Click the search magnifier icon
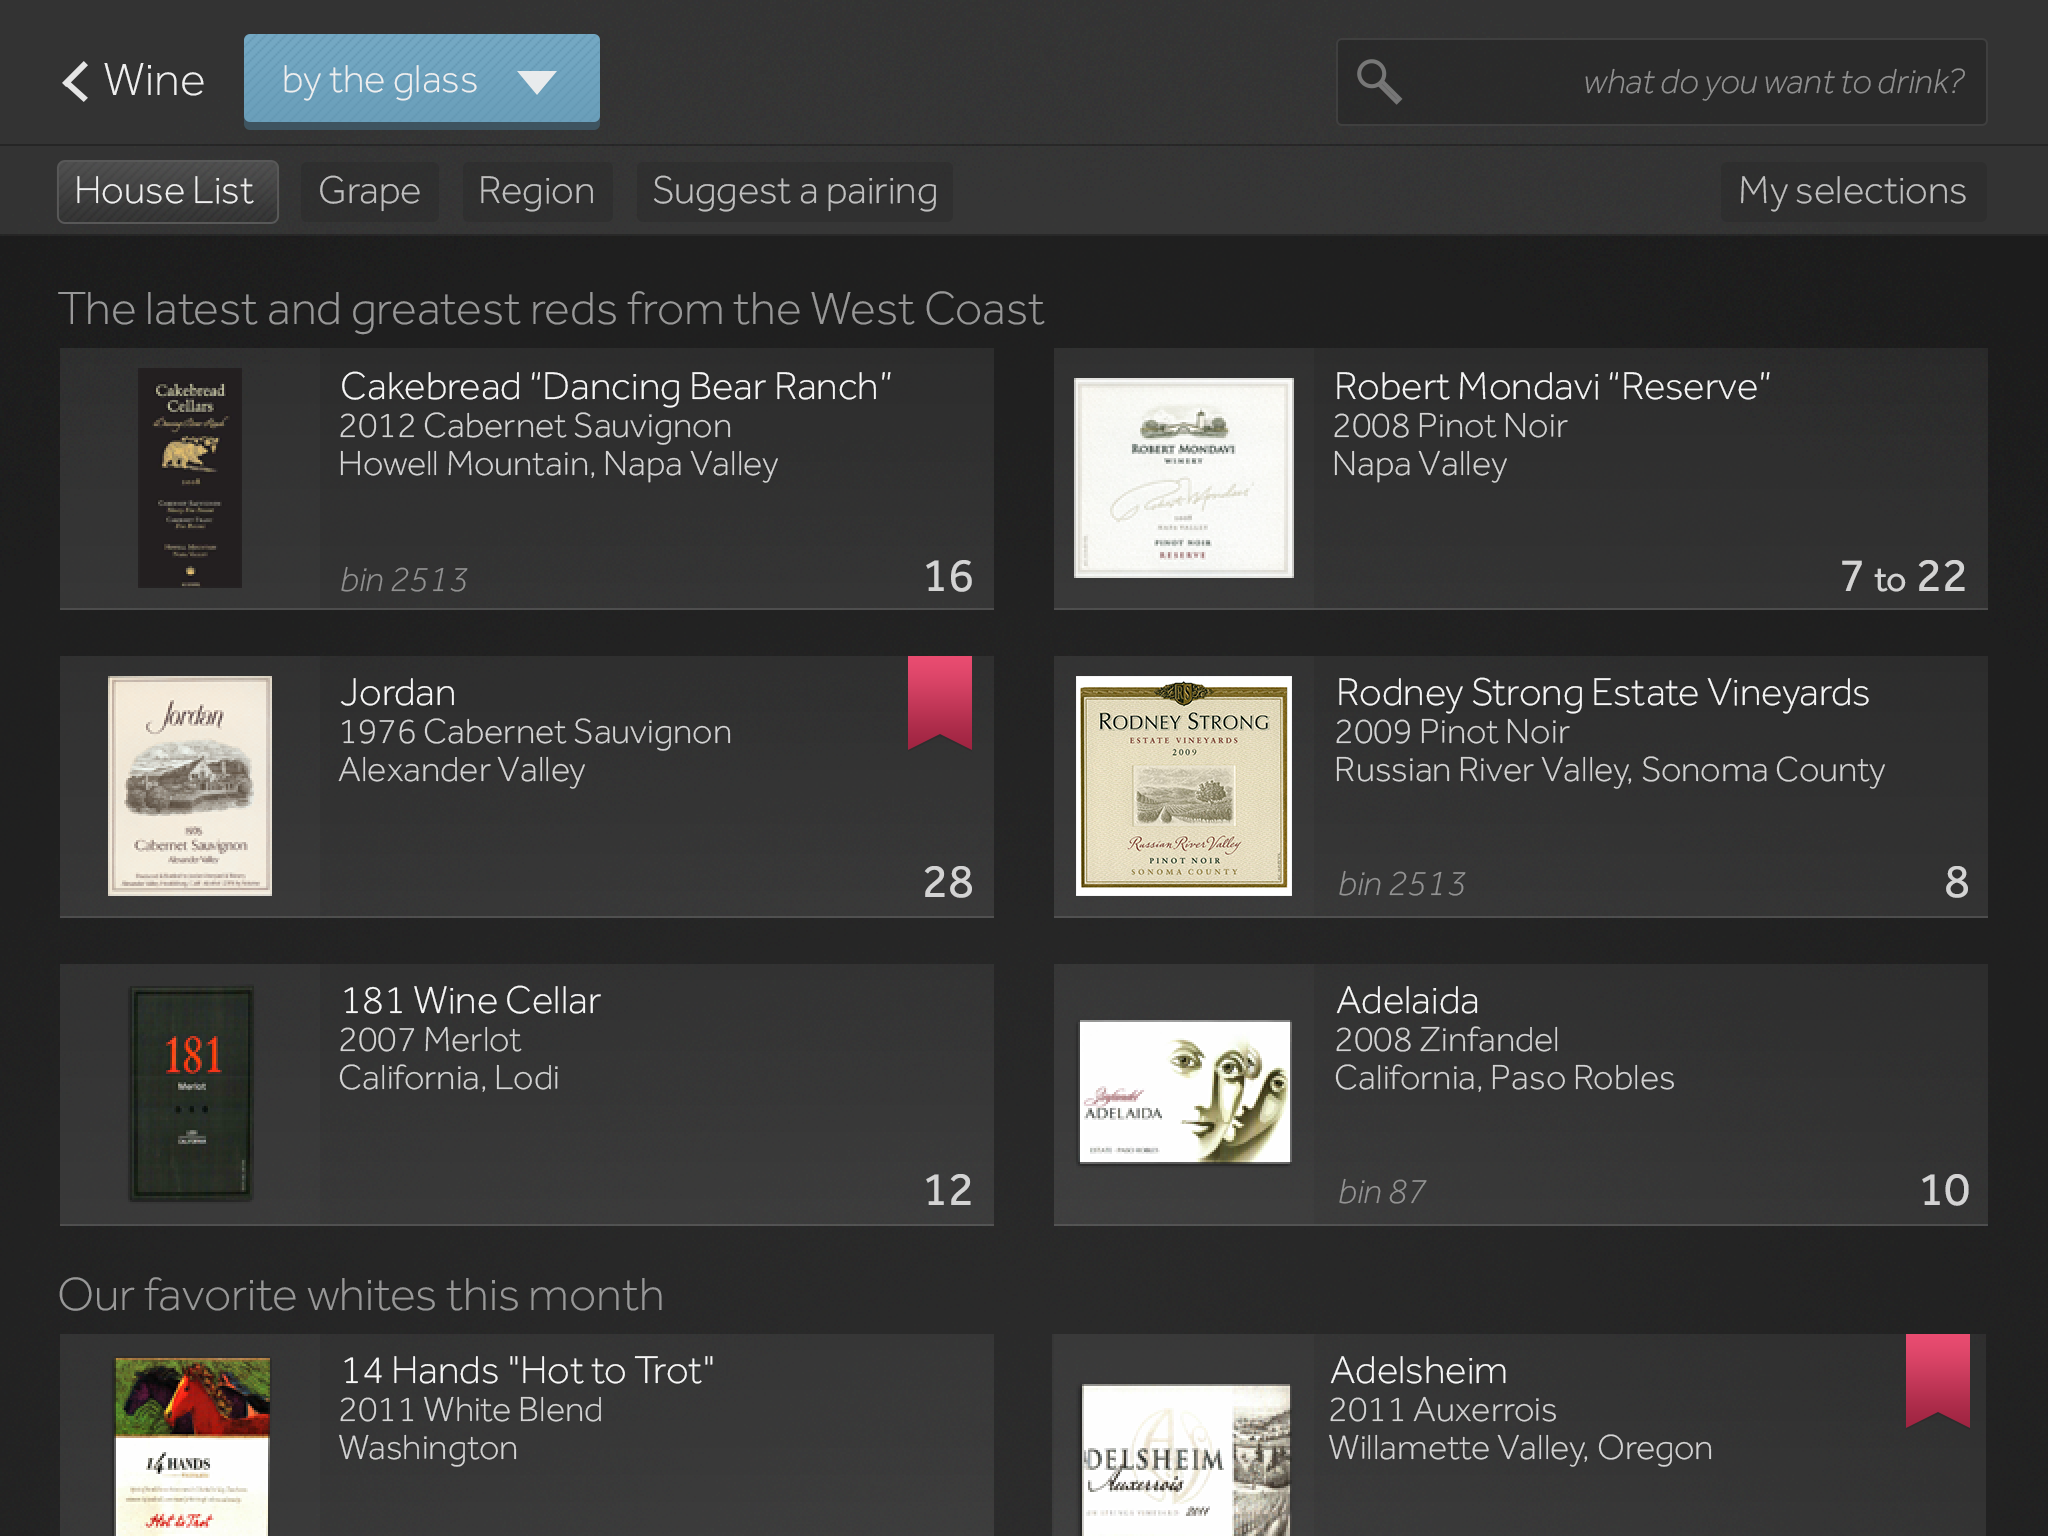The width and height of the screenshot is (2048, 1536). point(1379,81)
